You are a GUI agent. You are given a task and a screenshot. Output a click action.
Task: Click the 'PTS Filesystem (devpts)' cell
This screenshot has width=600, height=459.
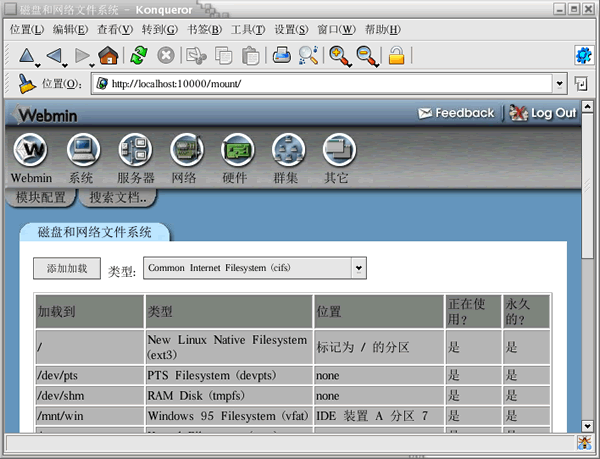(228, 375)
